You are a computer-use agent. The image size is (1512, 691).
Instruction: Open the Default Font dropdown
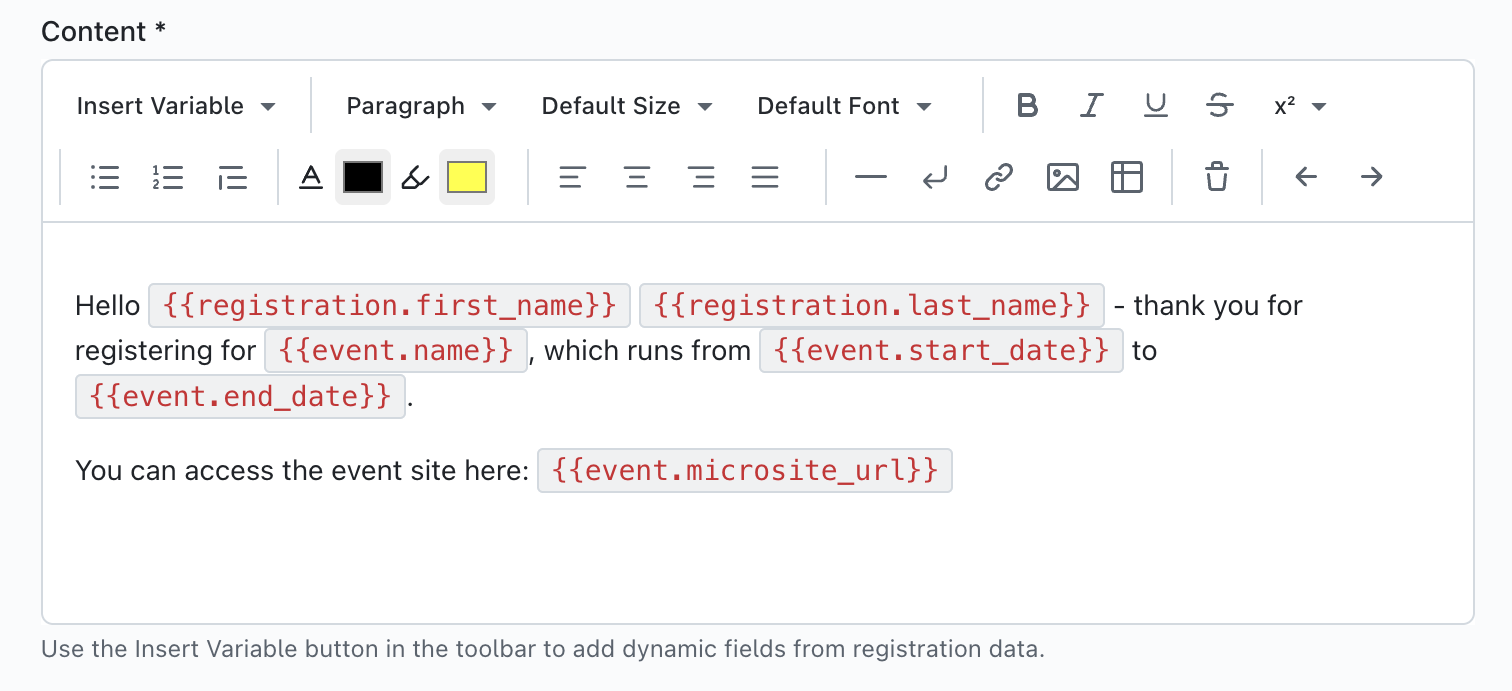click(x=844, y=106)
